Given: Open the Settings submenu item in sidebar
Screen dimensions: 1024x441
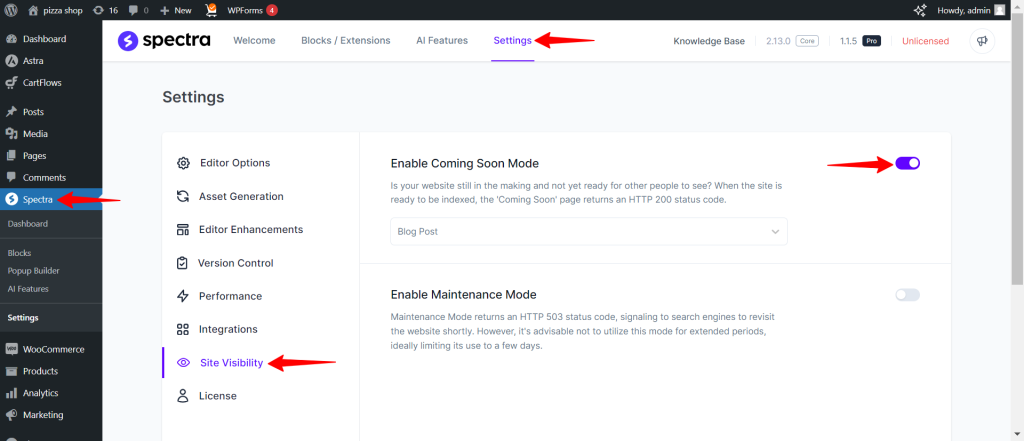Looking at the screenshot, I should tap(23, 318).
